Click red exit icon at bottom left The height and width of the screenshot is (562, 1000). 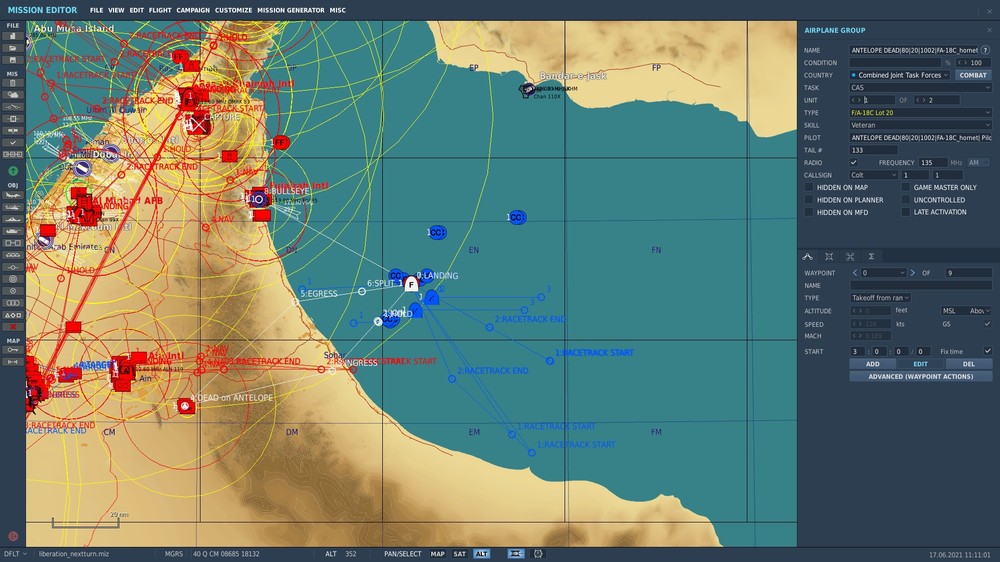(x=13, y=536)
